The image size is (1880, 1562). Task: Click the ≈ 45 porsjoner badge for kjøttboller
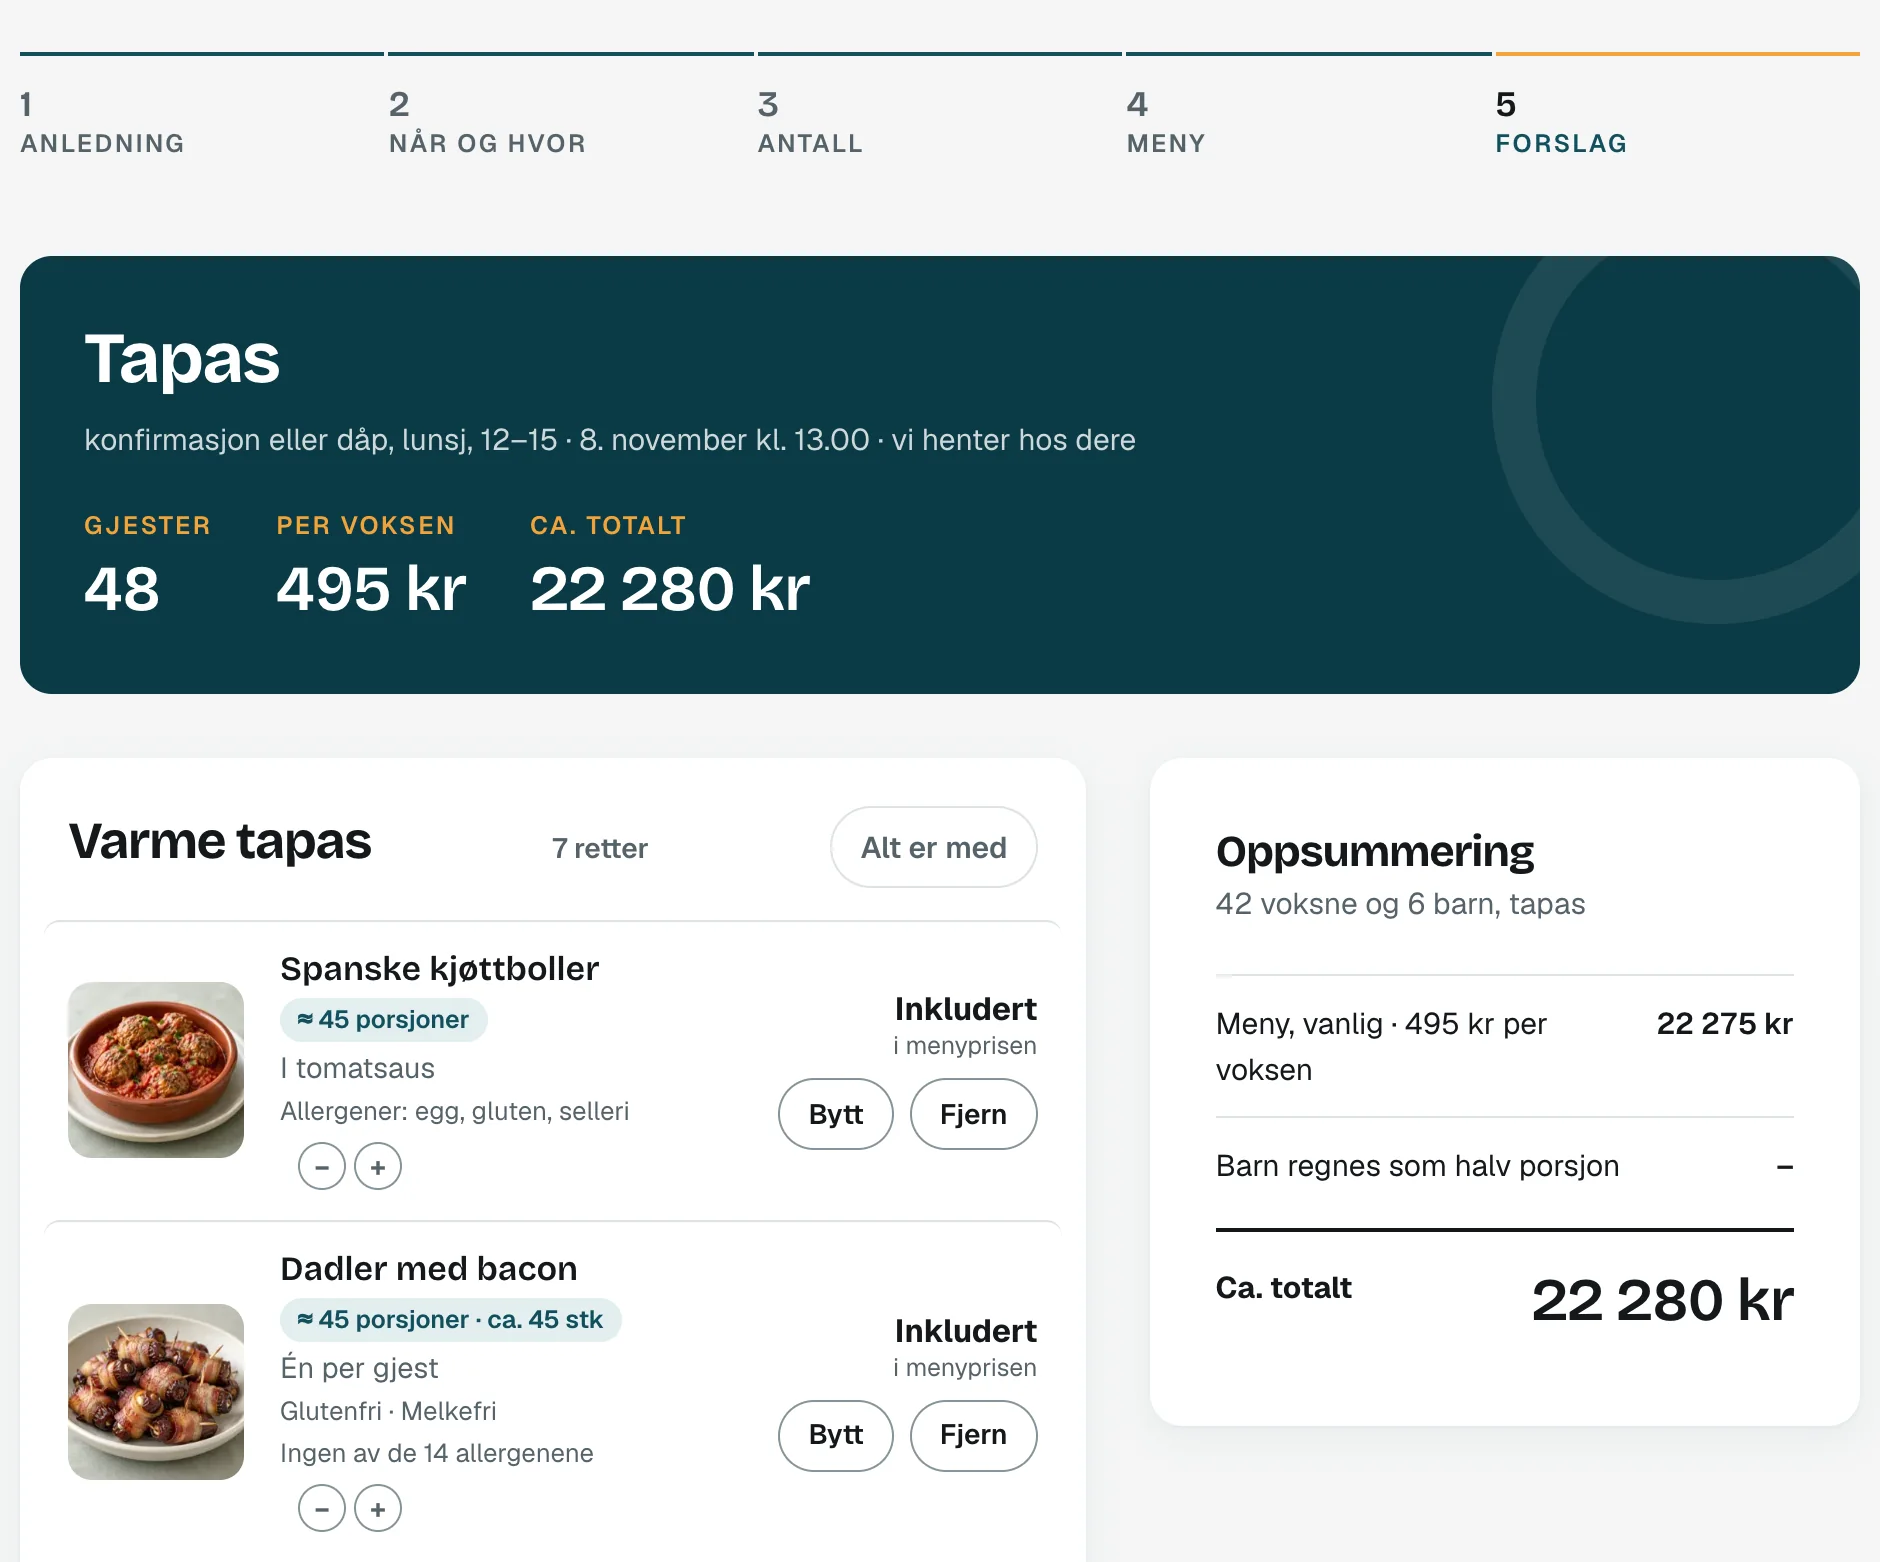(x=383, y=1020)
